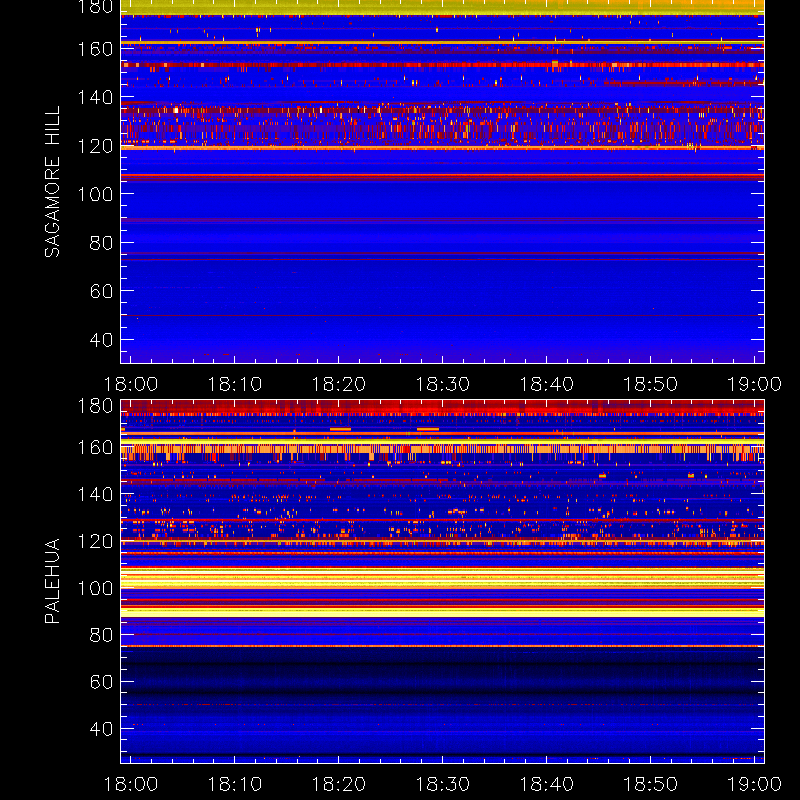Click the 100 tick label on Palehua axis
Viewport: 800px width, 800px height.
pos(95,588)
